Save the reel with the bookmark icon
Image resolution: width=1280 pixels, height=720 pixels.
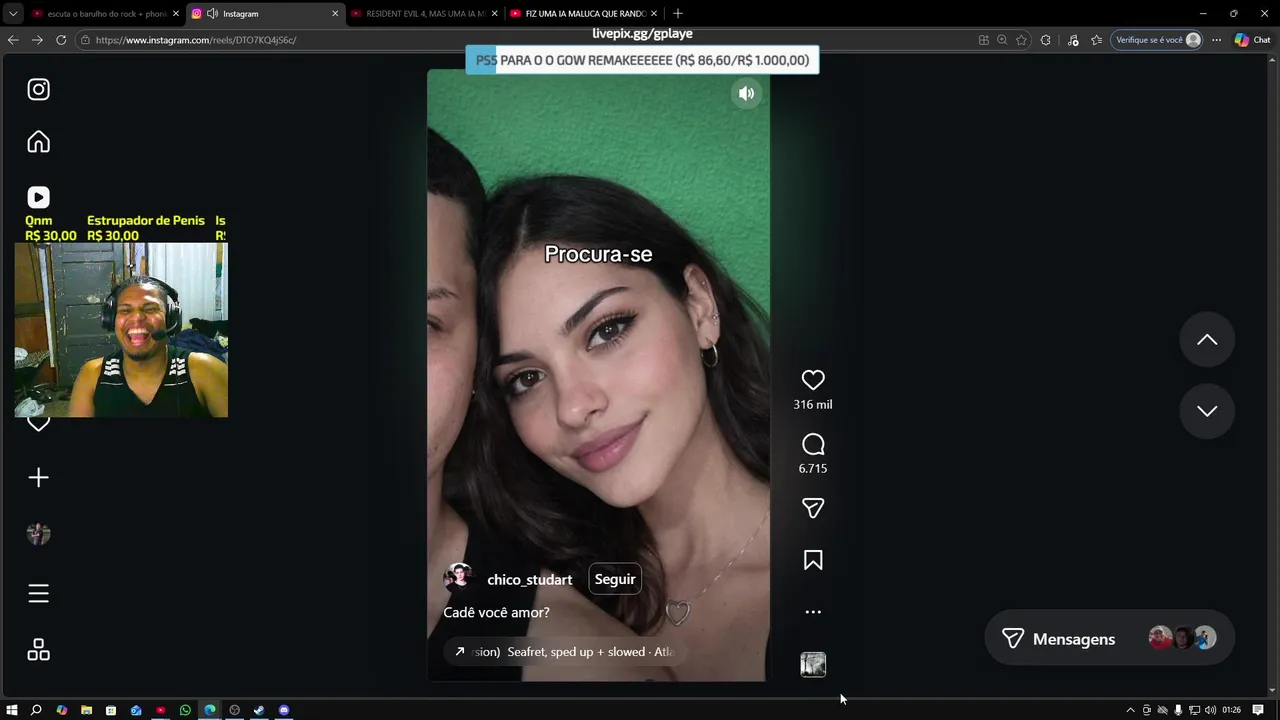coord(813,560)
